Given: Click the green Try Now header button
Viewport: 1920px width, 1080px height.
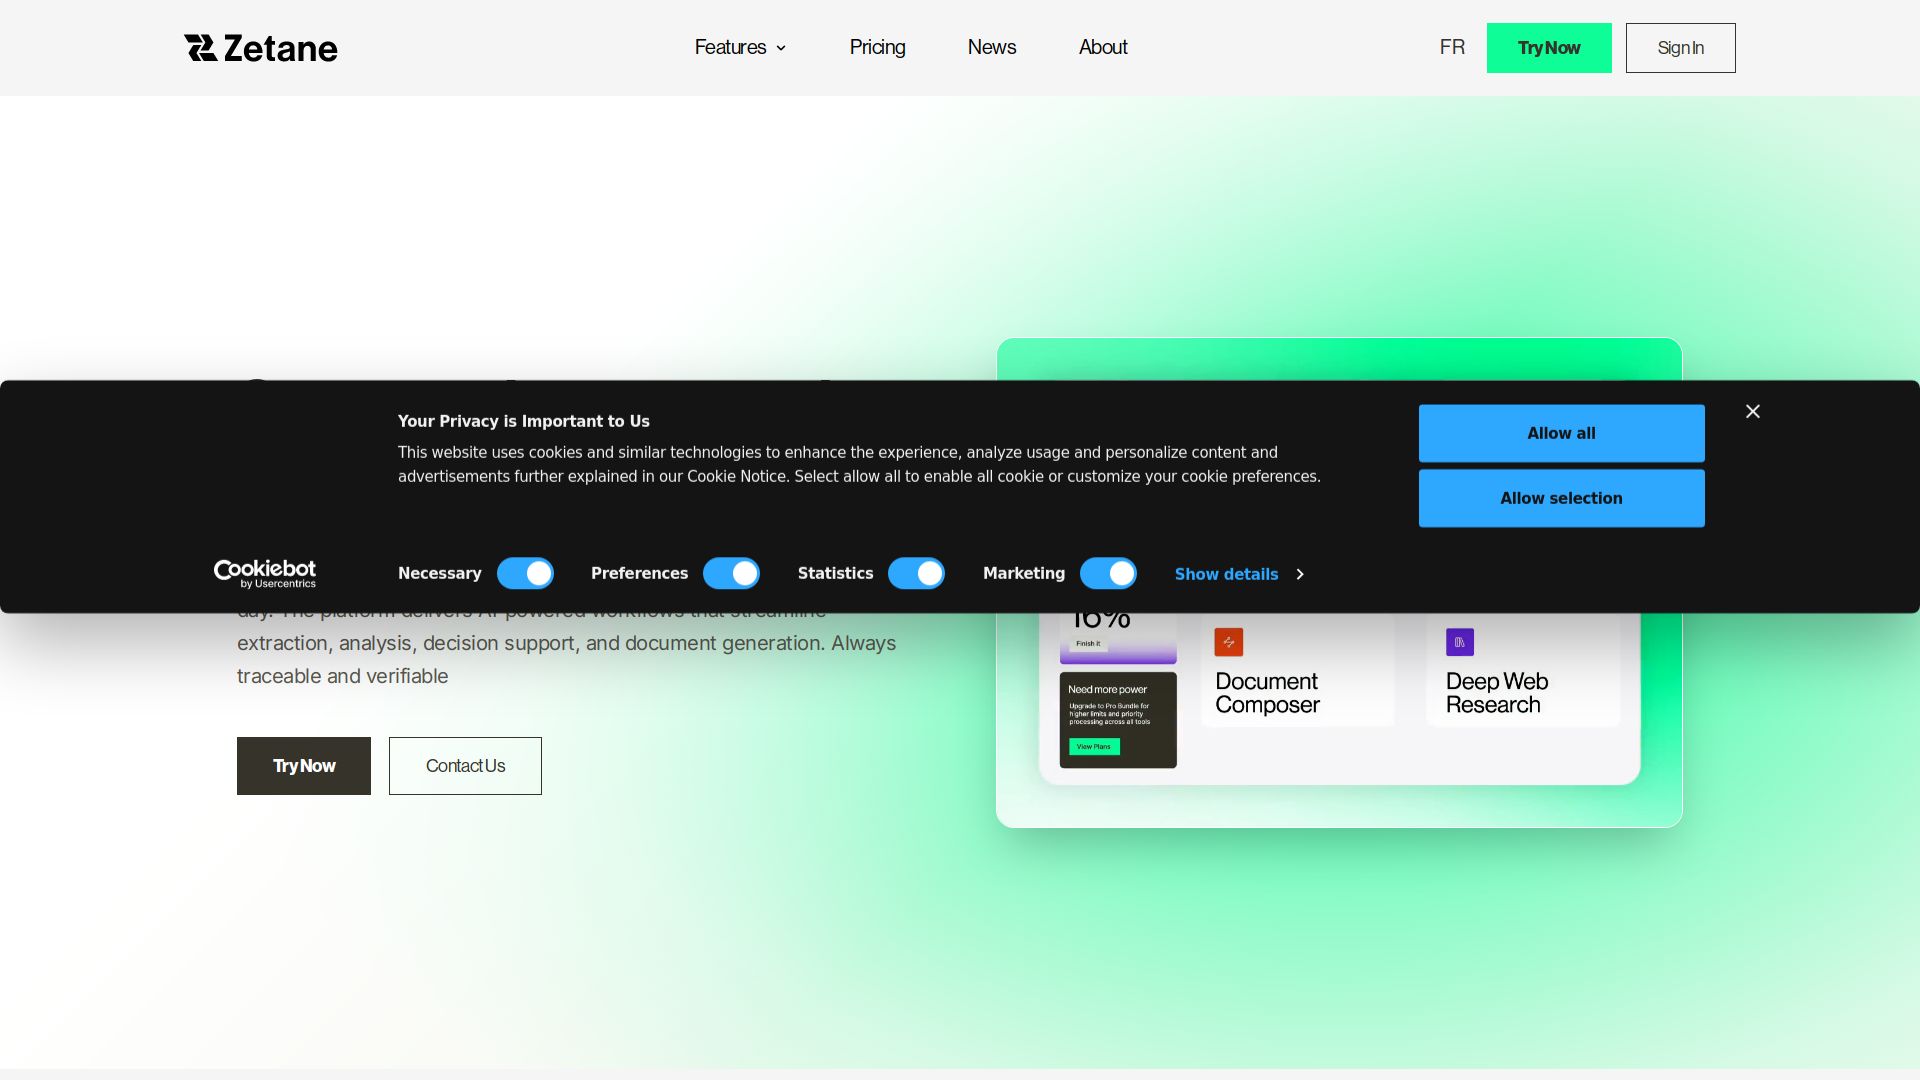Looking at the screenshot, I should click(1549, 48).
